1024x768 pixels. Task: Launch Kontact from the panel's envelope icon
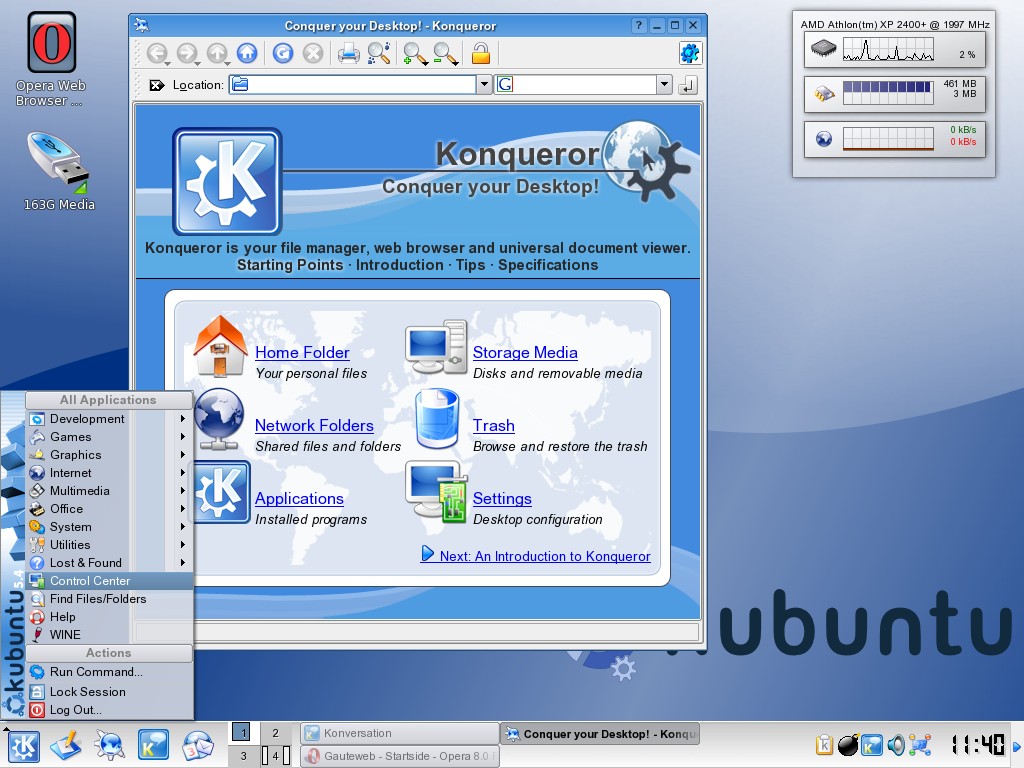[x=197, y=746]
